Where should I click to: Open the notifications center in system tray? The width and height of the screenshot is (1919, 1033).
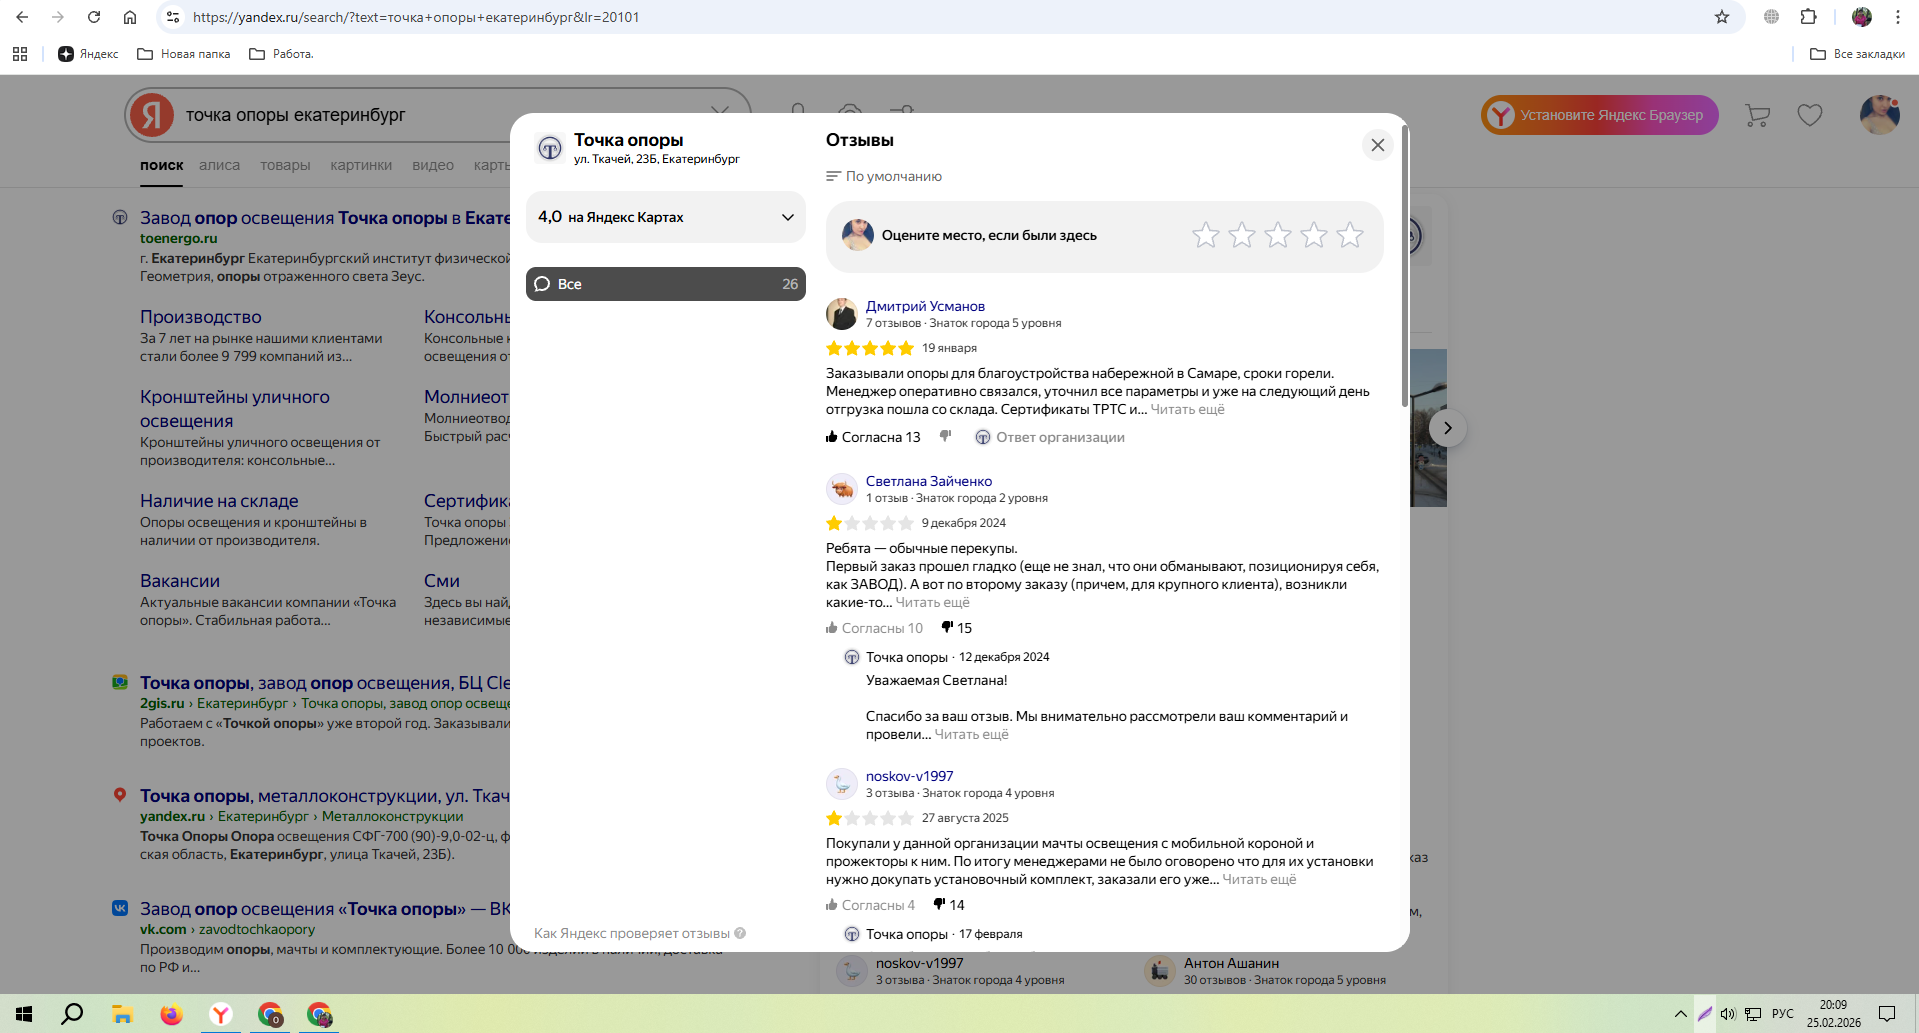pyautogui.click(x=1887, y=1014)
